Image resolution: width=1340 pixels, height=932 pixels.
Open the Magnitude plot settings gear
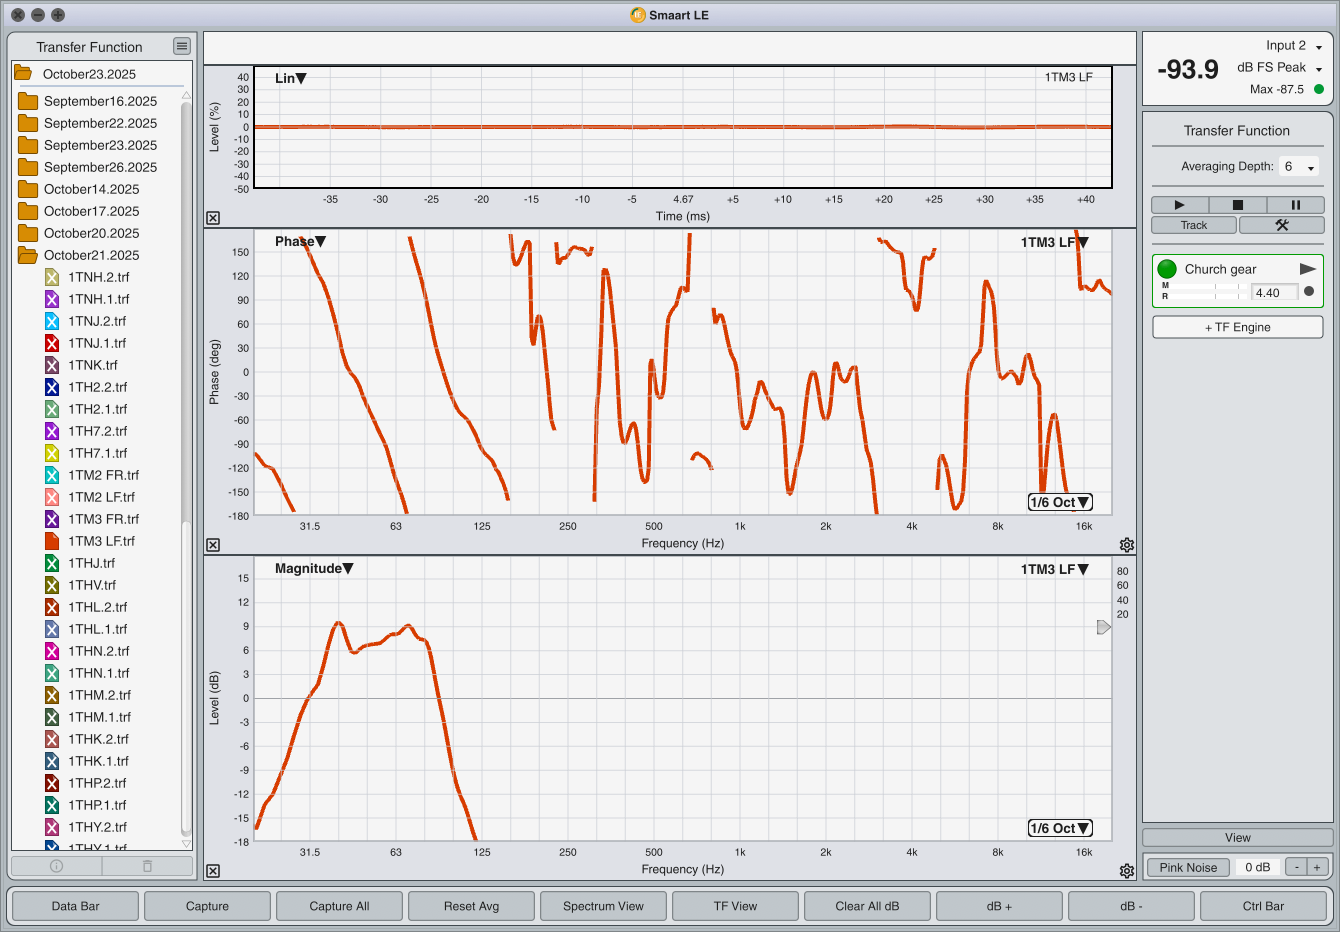point(1127,871)
